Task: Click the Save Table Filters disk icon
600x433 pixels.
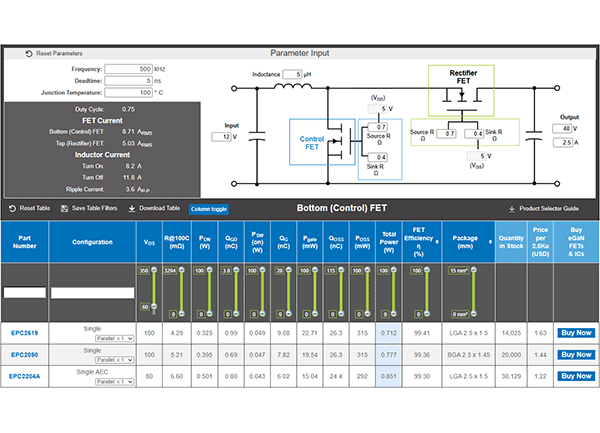Action: (64, 208)
